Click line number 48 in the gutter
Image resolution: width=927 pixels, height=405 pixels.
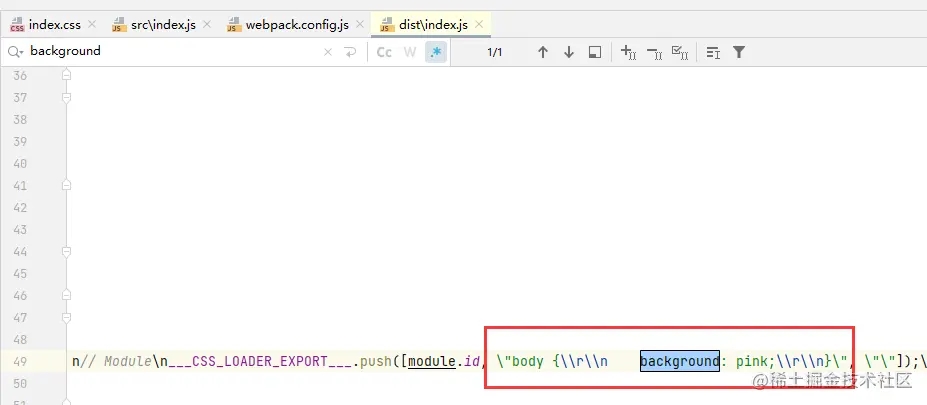[20, 340]
